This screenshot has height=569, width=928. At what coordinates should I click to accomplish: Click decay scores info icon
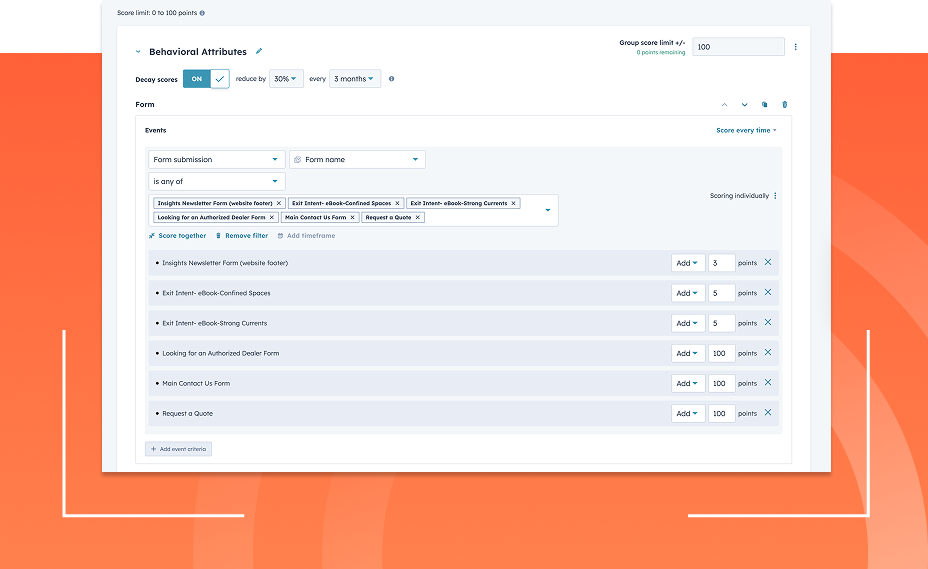[391, 79]
